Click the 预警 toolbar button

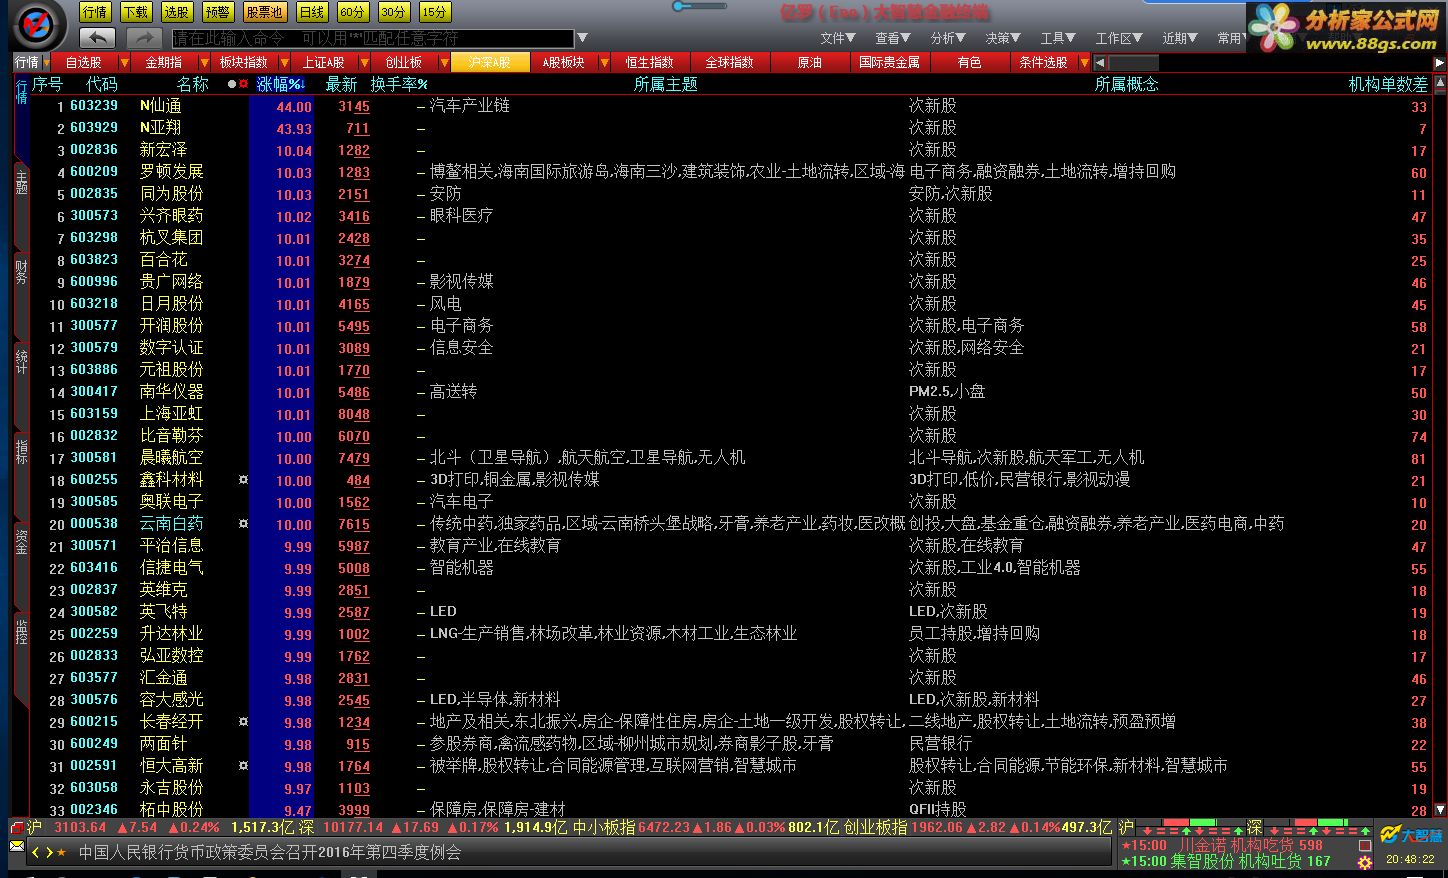pos(217,12)
